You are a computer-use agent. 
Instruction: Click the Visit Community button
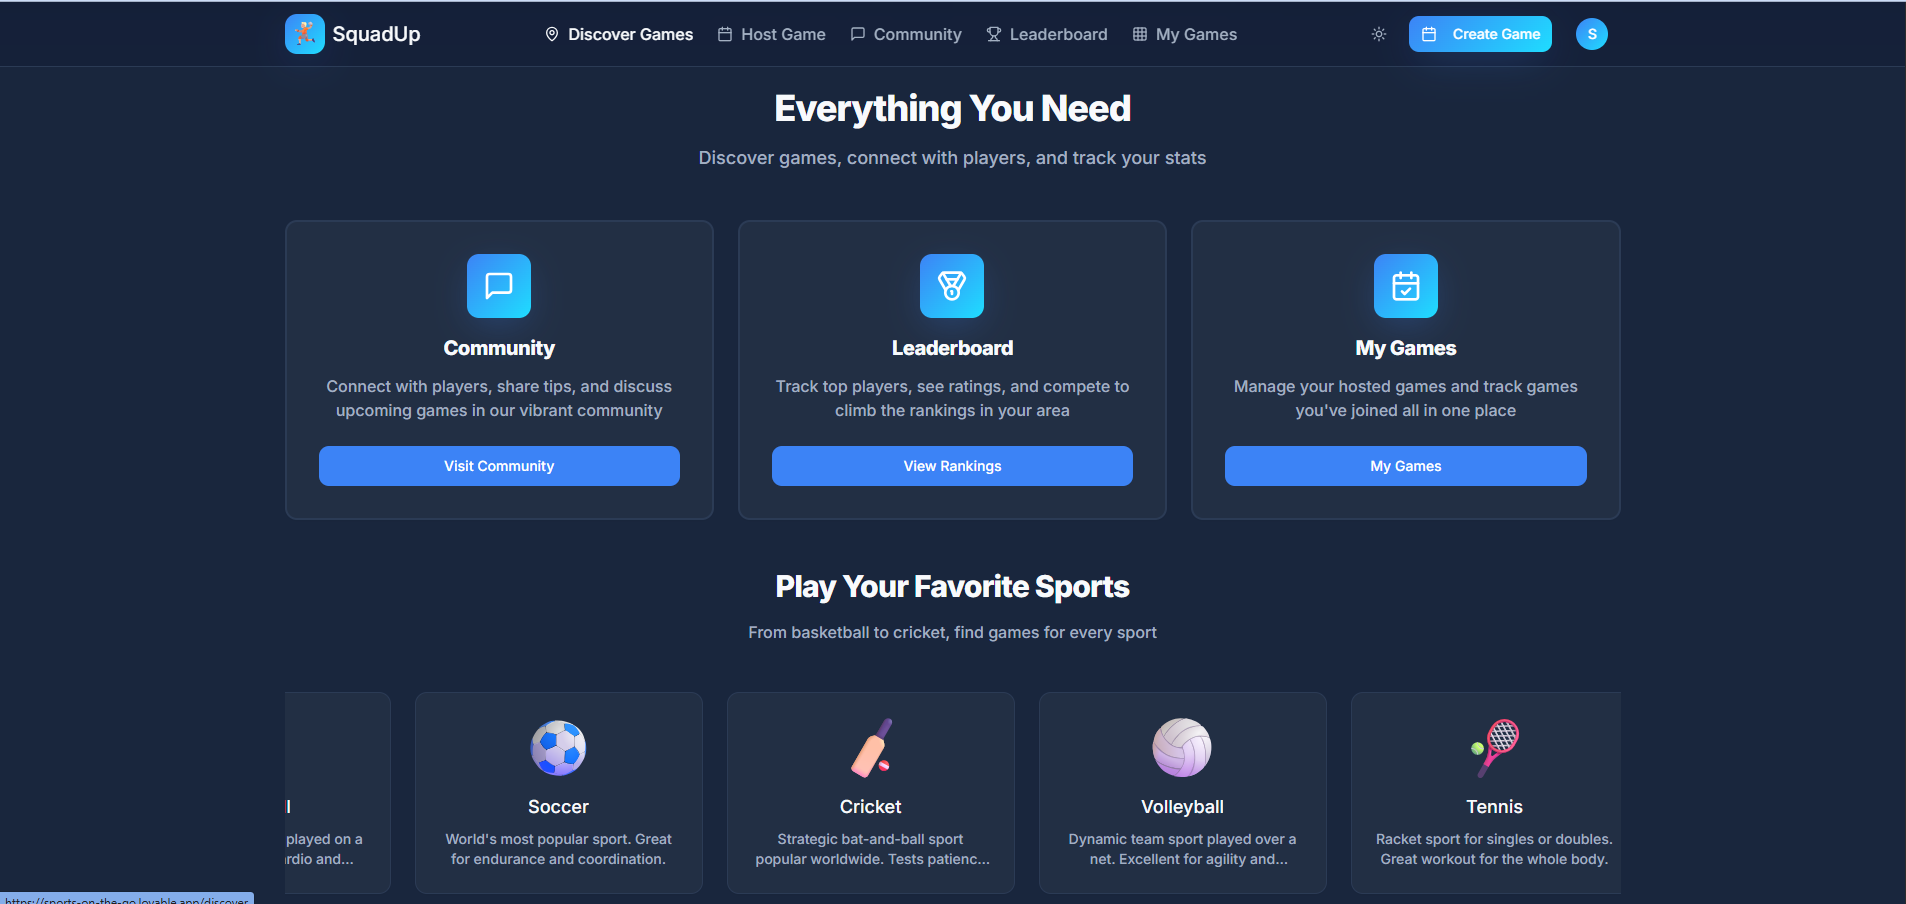pos(499,466)
